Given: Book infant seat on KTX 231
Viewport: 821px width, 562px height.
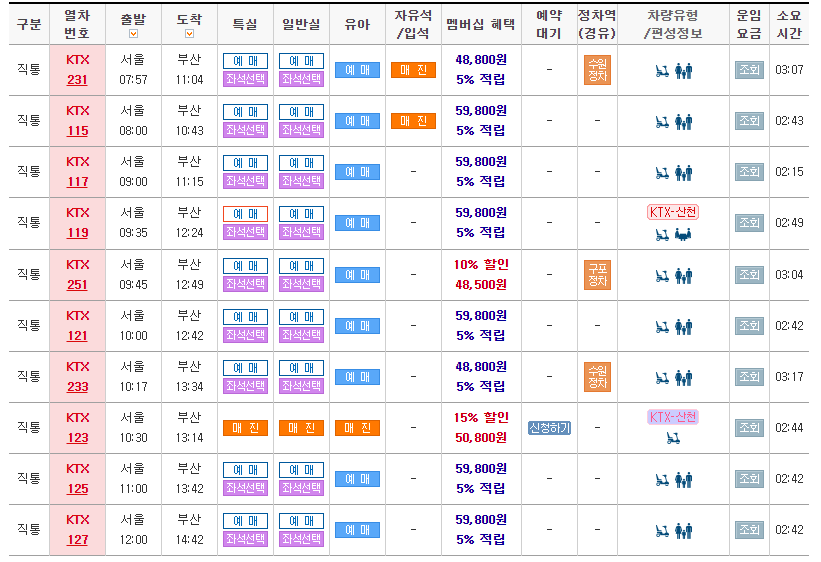Looking at the screenshot, I should (x=358, y=70).
